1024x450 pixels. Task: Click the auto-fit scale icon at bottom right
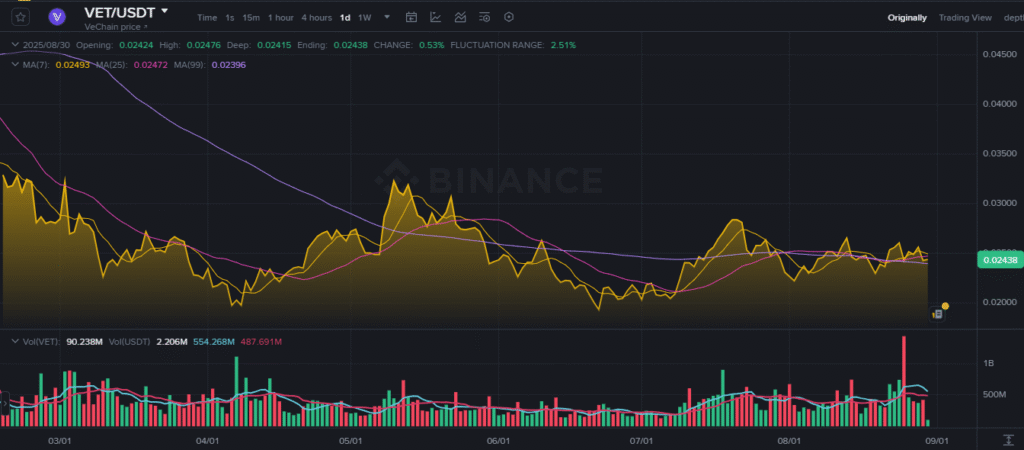[x=1009, y=440]
